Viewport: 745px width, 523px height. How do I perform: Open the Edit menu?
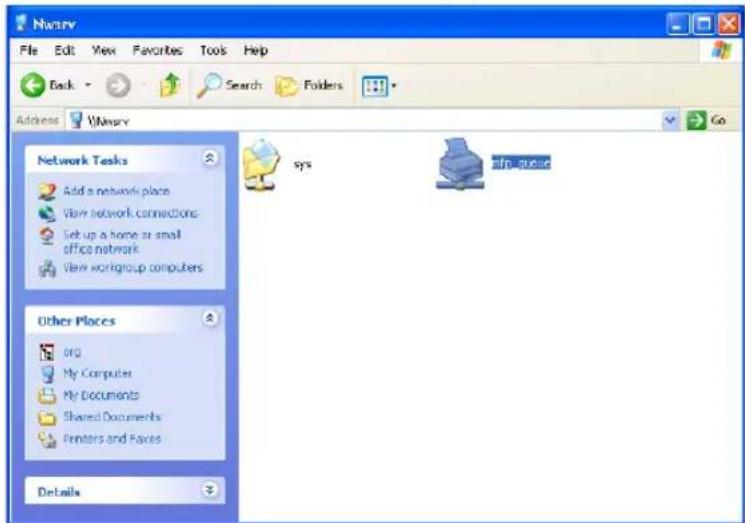[x=65, y=50]
